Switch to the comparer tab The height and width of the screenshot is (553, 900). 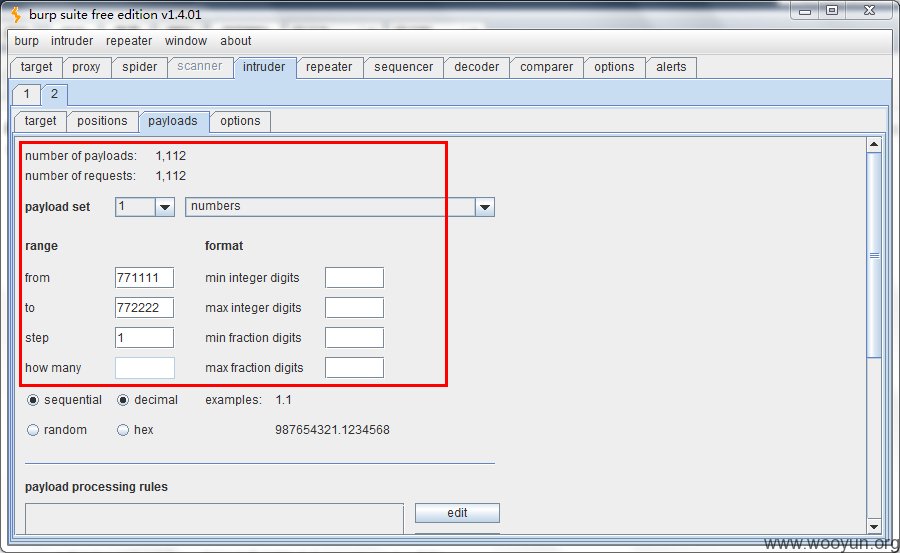coord(546,67)
